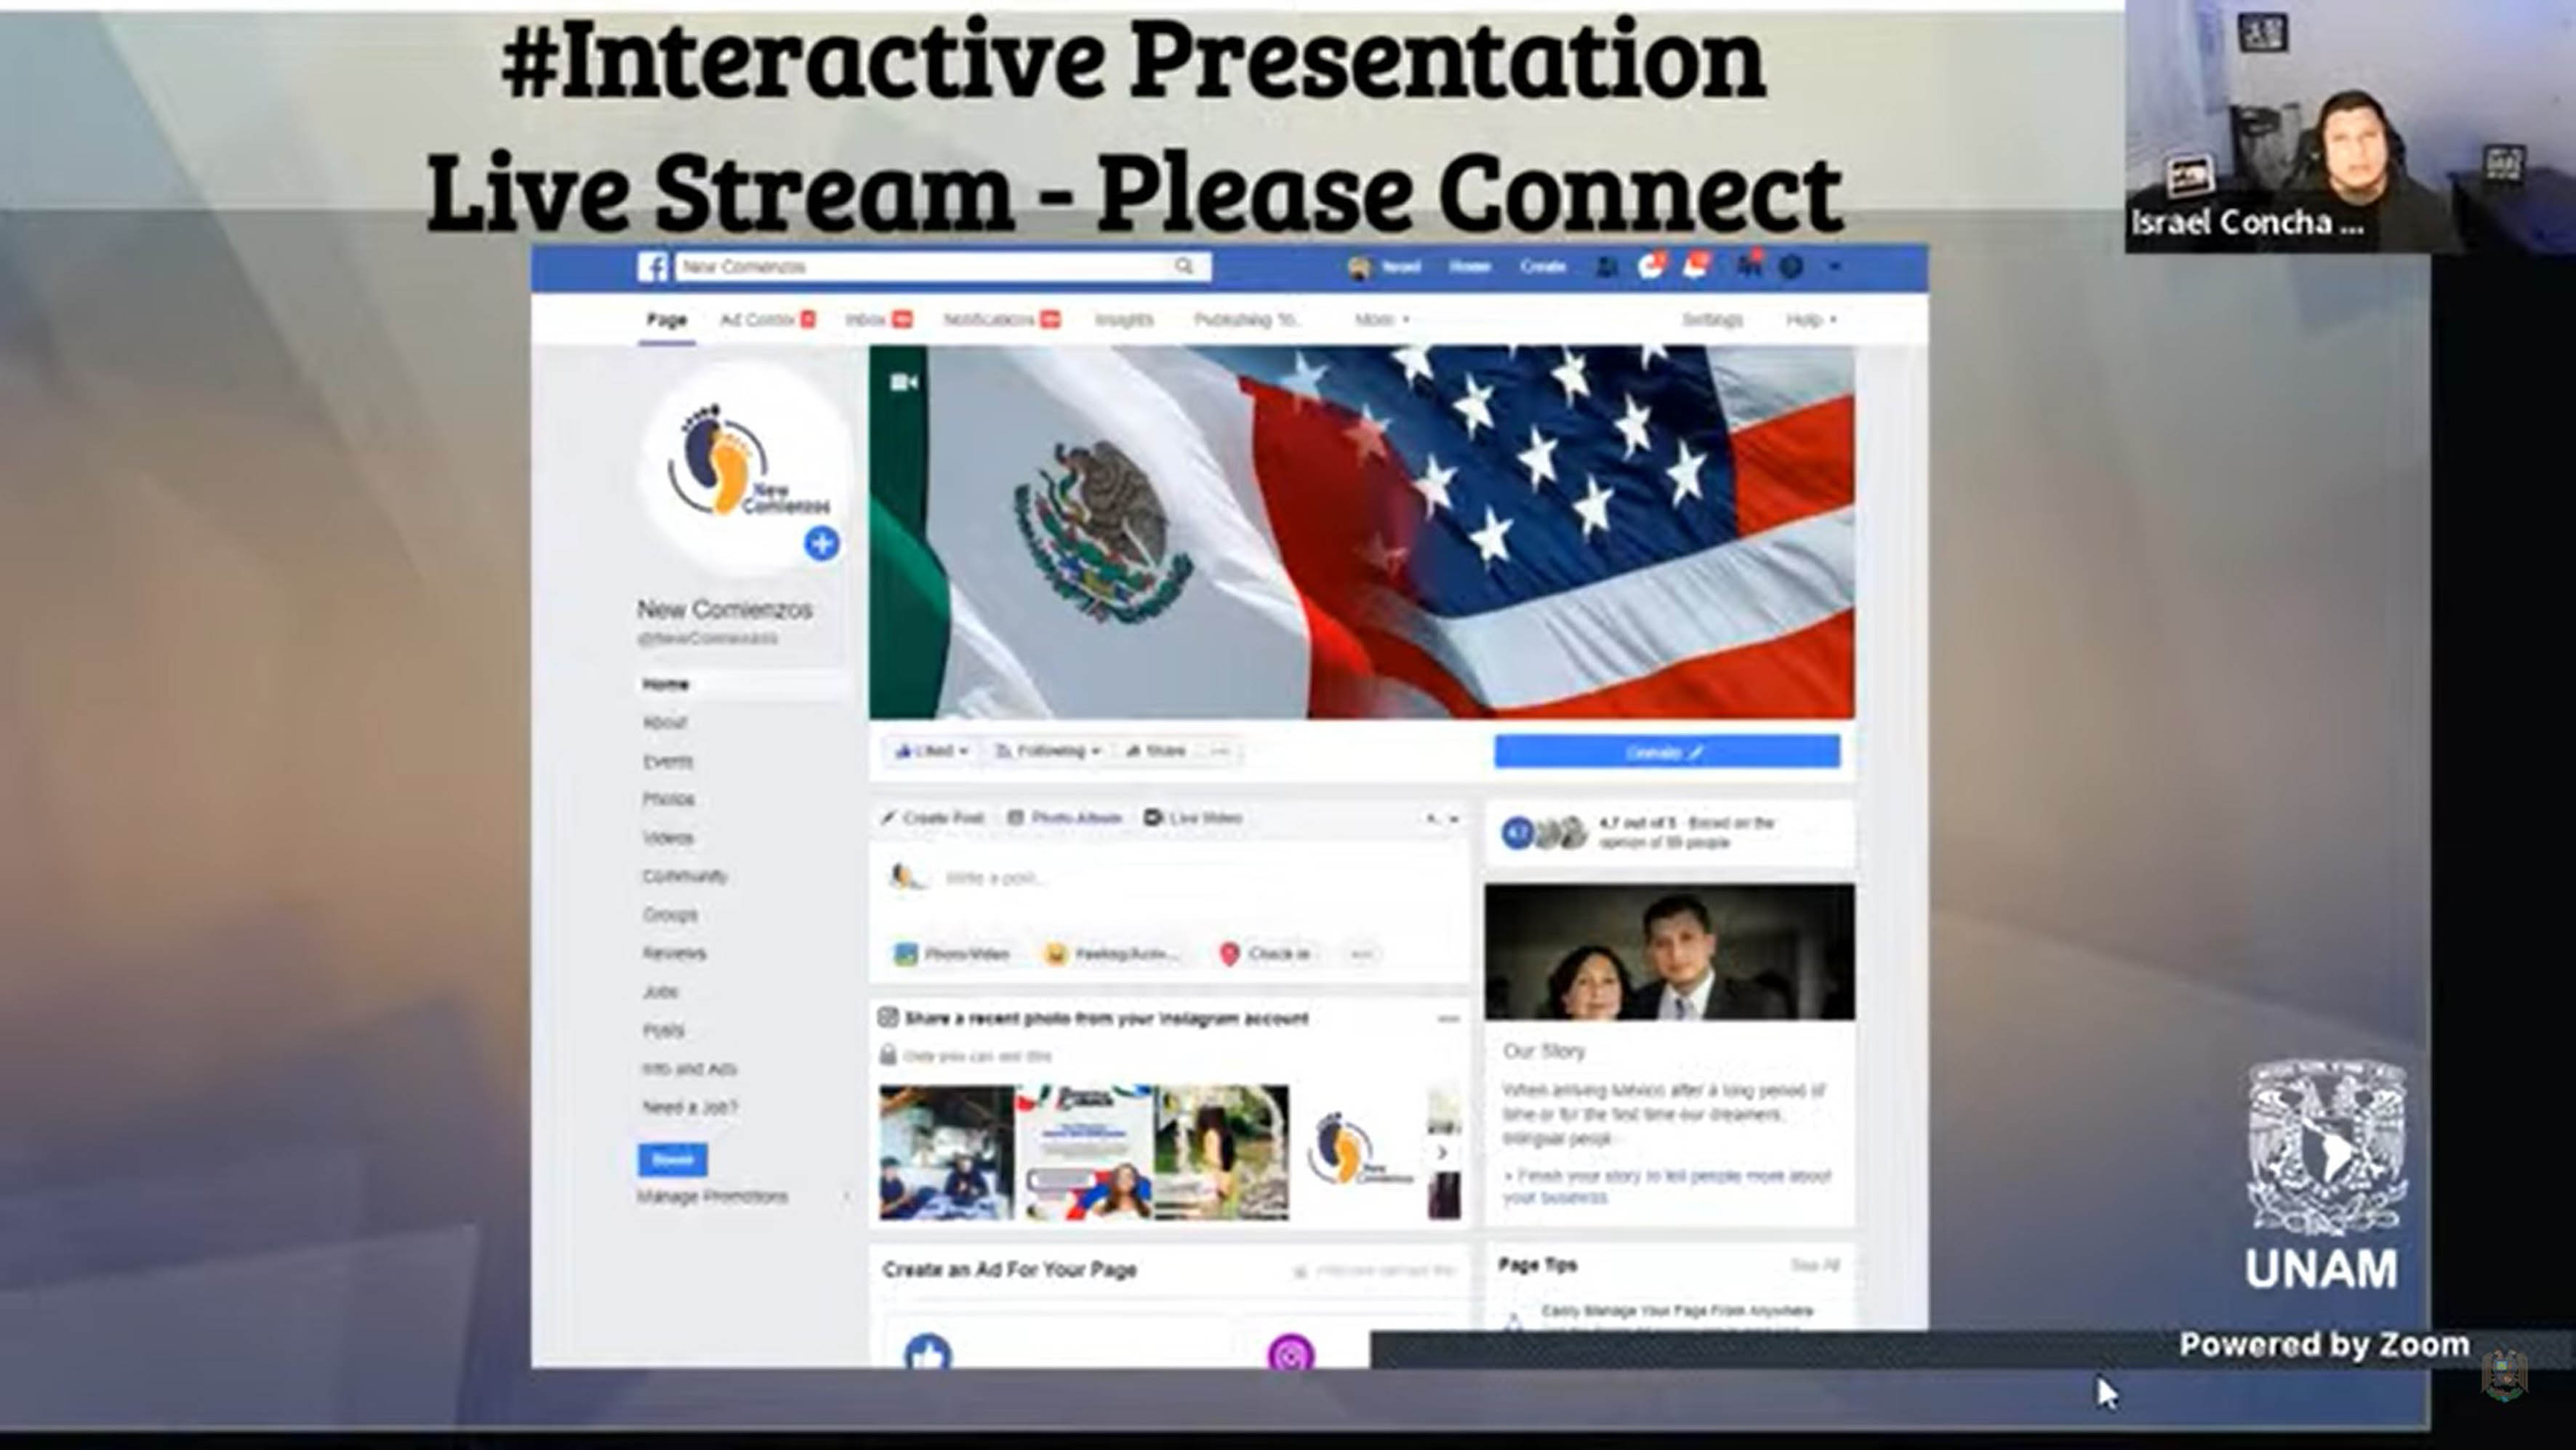Click the blue plus on profile picture
Viewport: 2576px width, 1450px height.
click(x=822, y=544)
